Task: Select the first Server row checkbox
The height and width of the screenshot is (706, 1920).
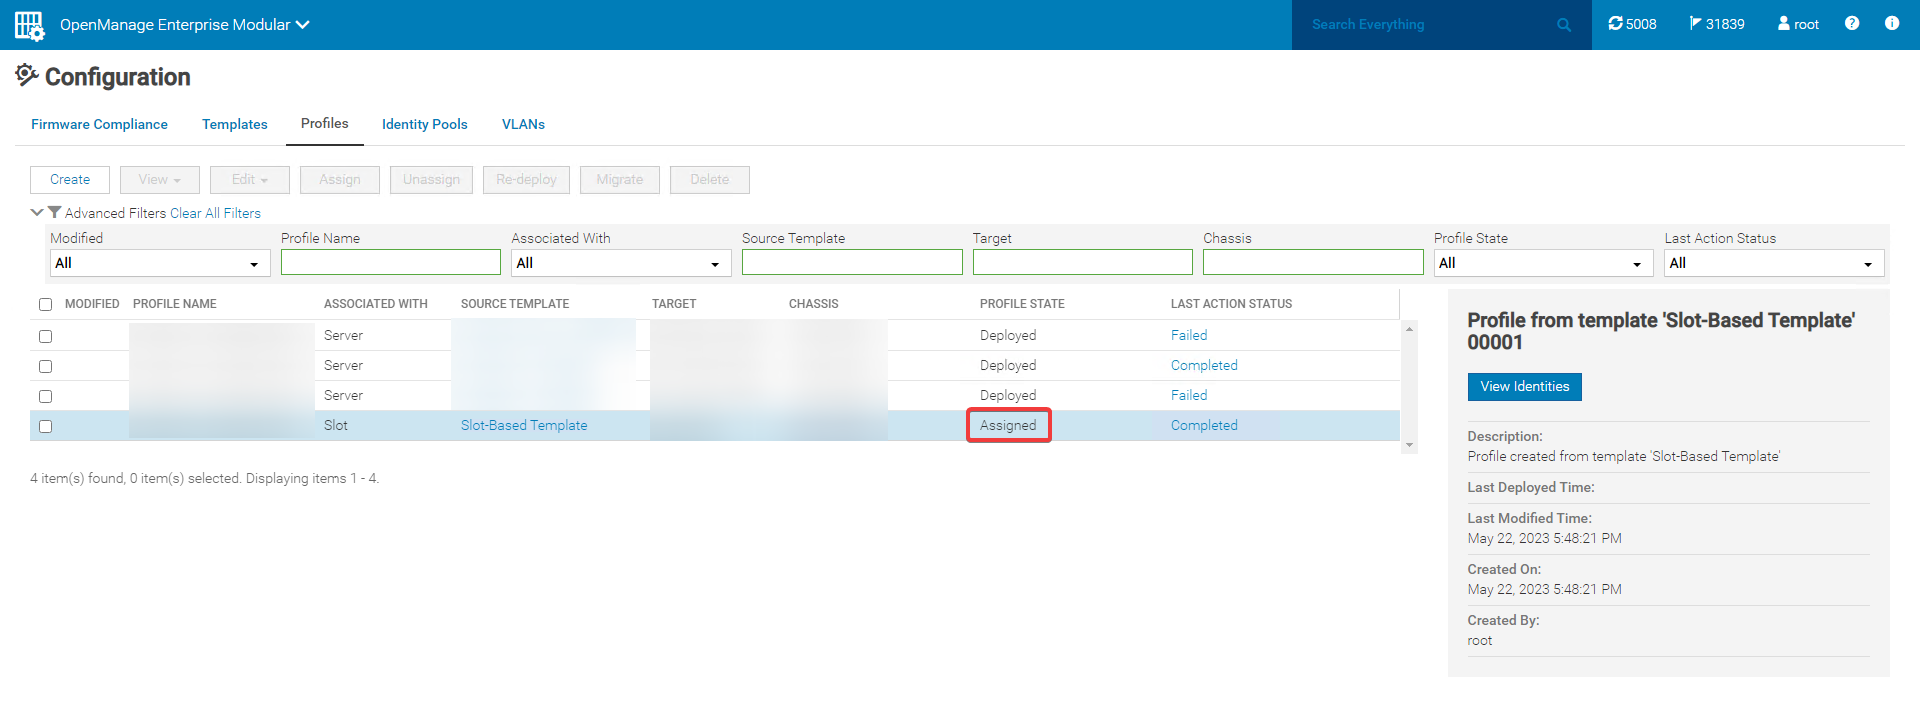Action: point(45,336)
